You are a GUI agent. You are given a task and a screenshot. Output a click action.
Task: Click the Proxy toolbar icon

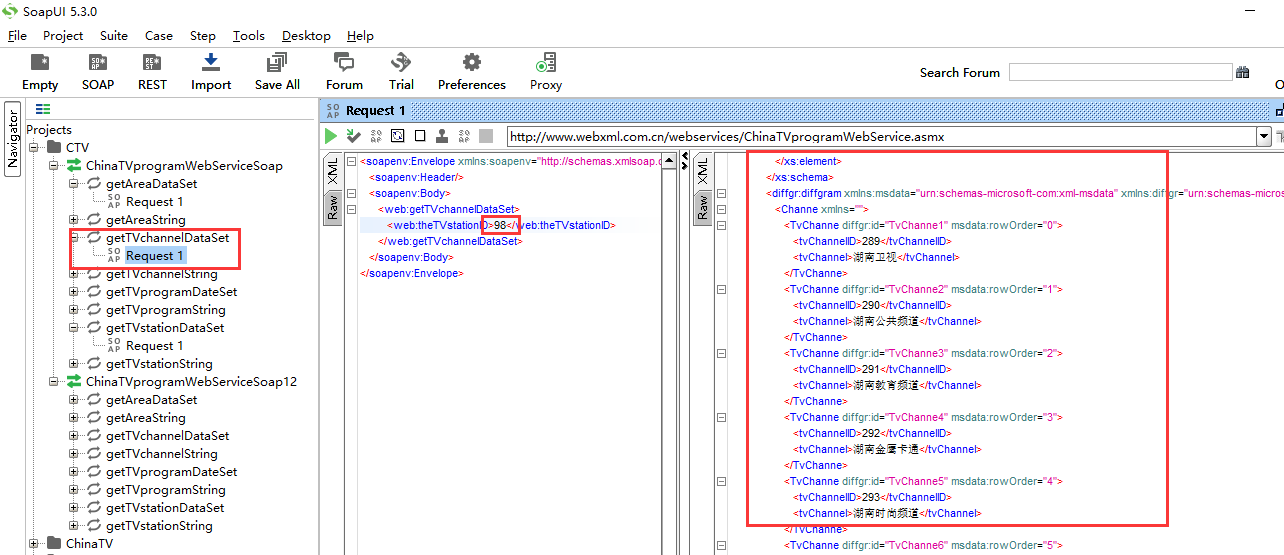pyautogui.click(x=546, y=64)
